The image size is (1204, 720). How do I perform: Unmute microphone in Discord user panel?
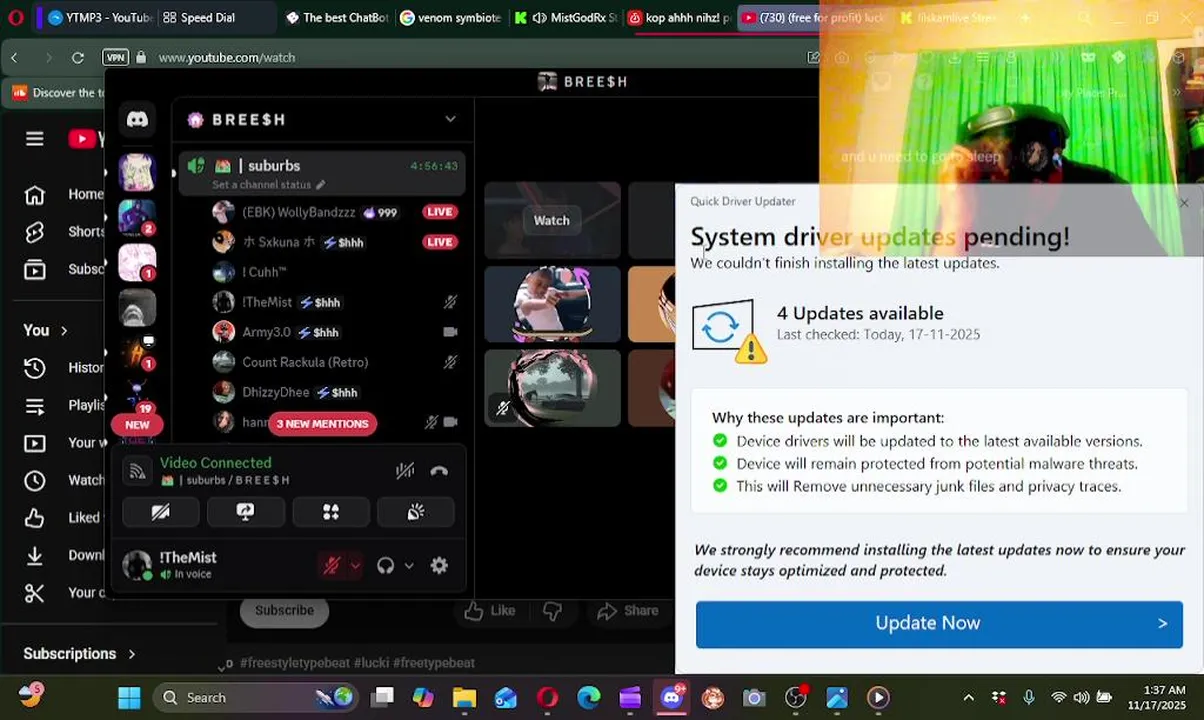pos(331,566)
